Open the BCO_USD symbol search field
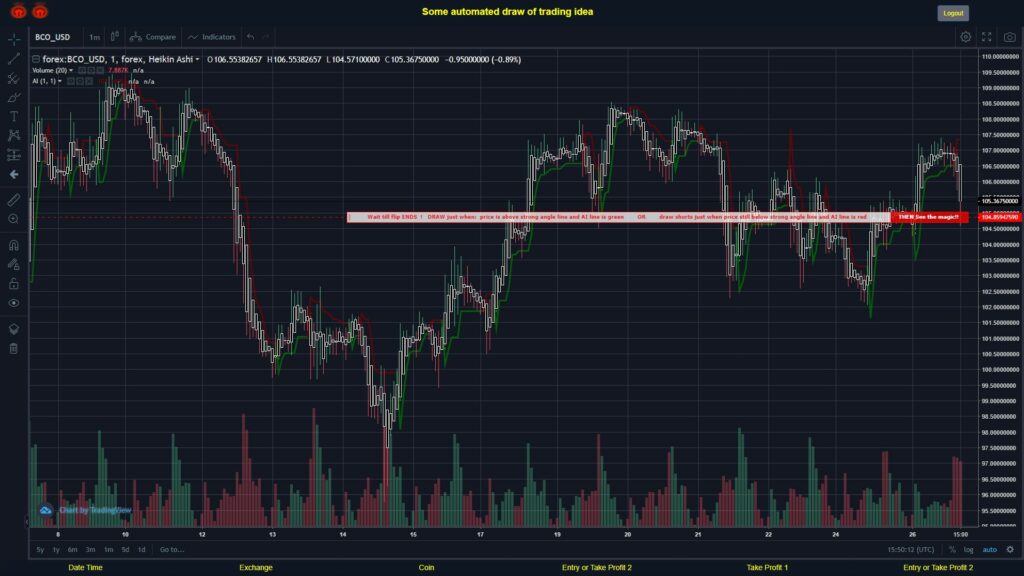 click(x=52, y=37)
